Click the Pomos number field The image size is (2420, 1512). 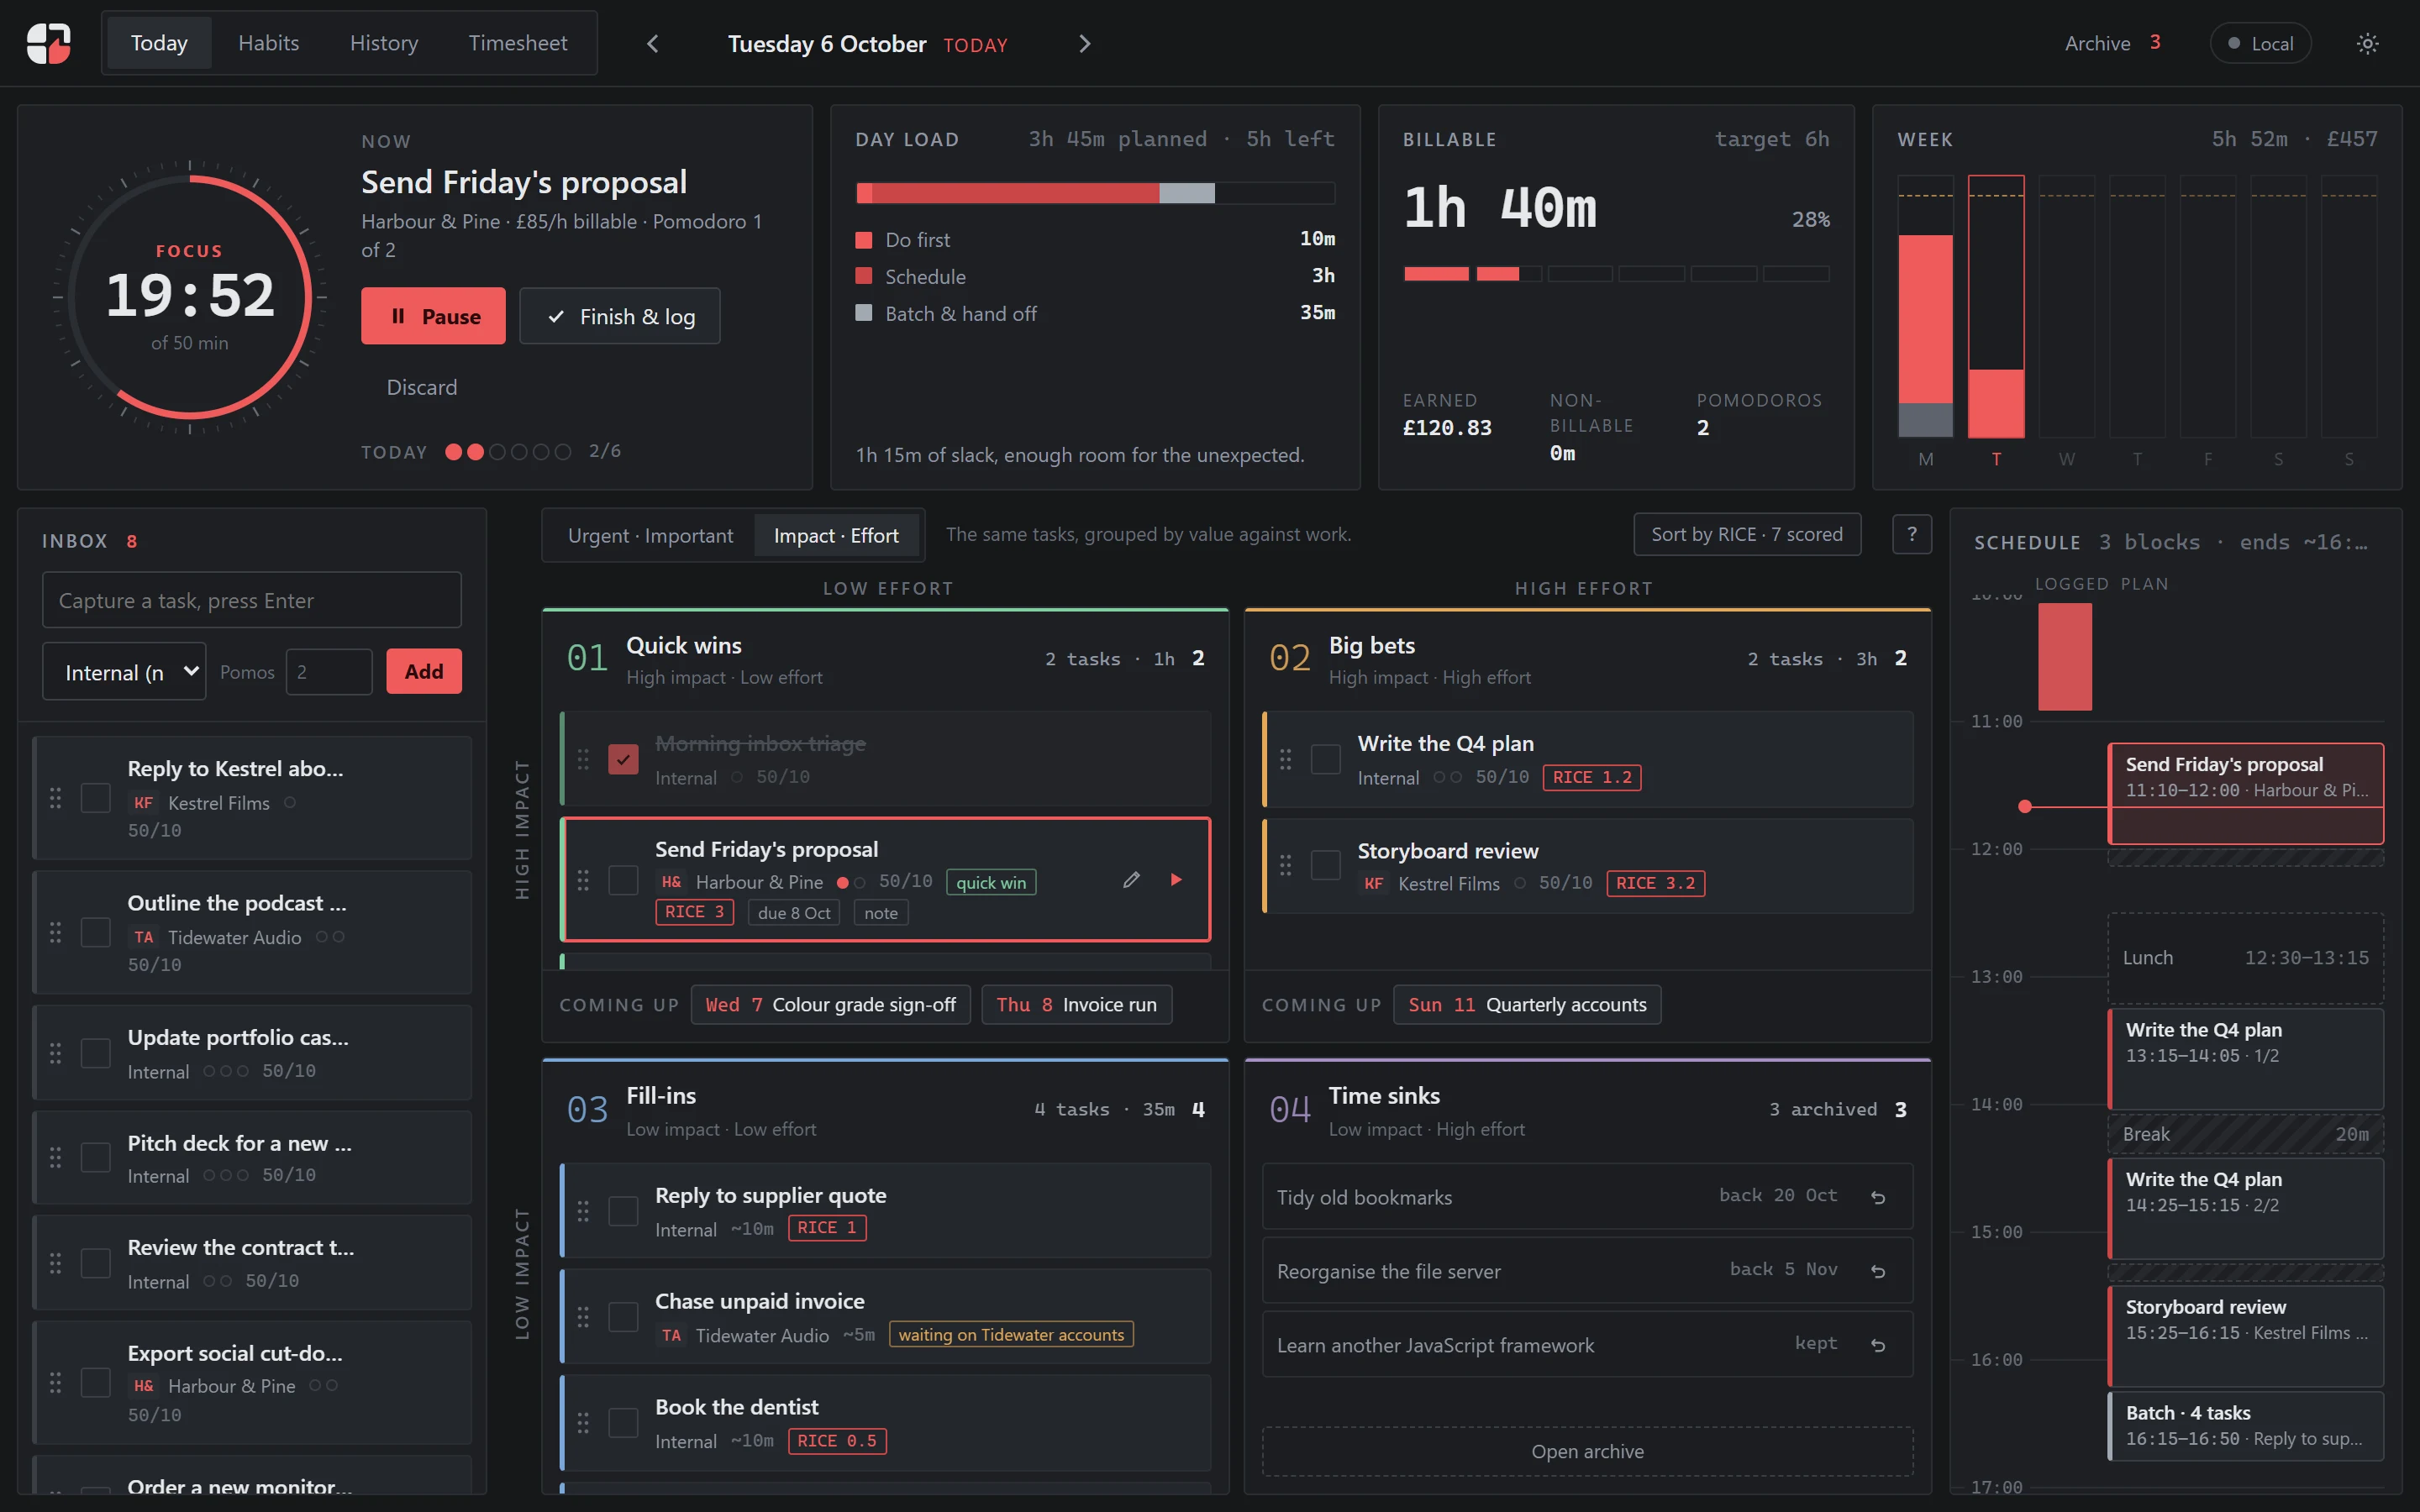pos(329,672)
